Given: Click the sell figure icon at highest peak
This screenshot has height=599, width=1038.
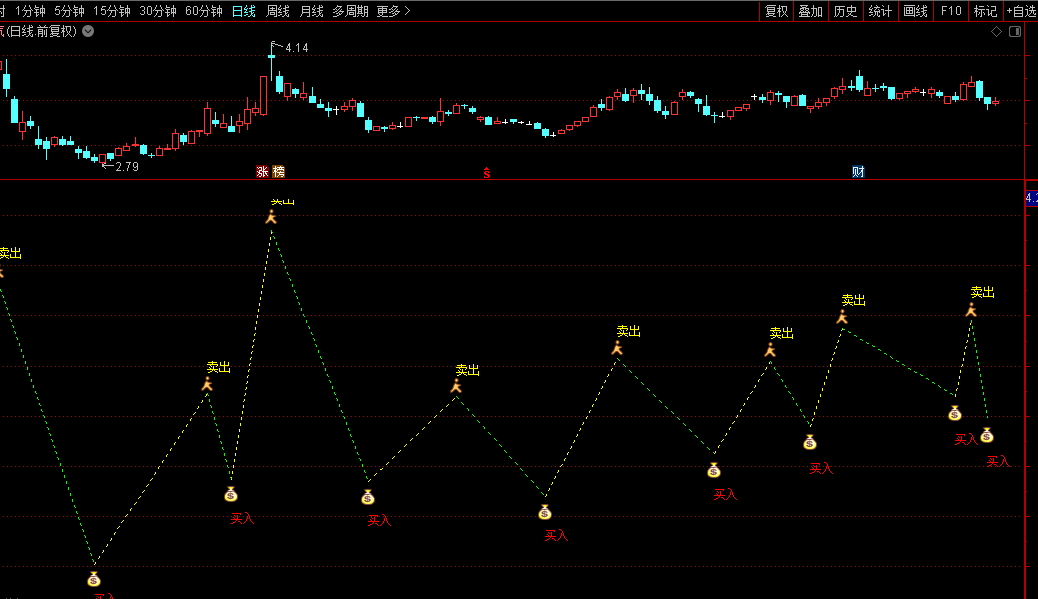Looking at the screenshot, I should tap(270, 217).
